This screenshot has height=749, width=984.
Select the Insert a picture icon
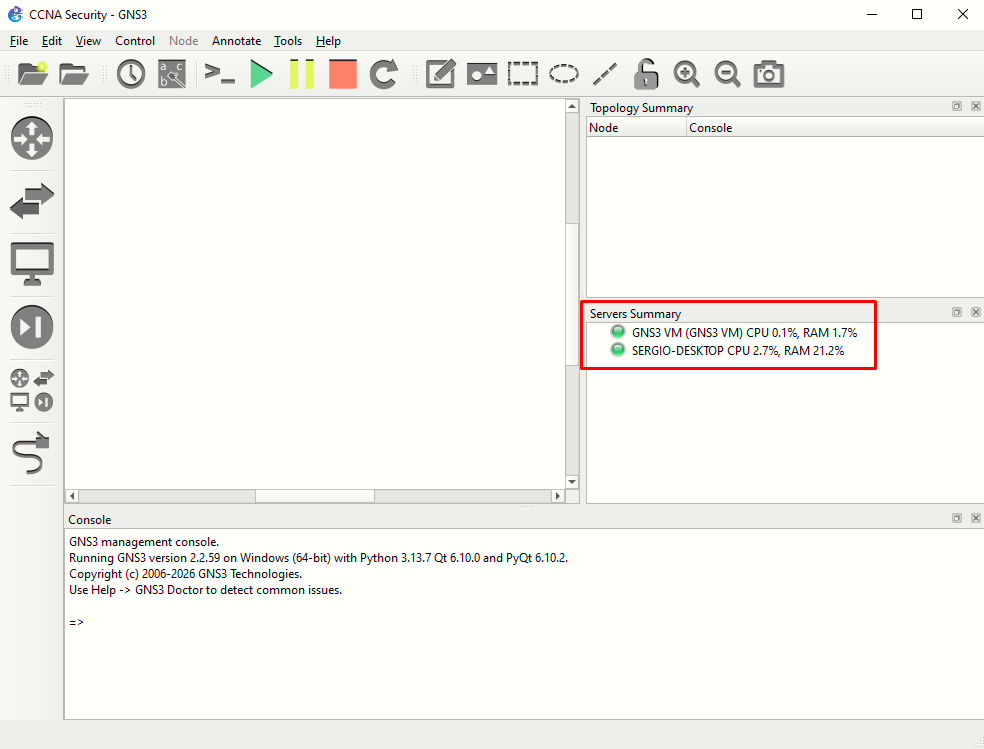[x=482, y=74]
